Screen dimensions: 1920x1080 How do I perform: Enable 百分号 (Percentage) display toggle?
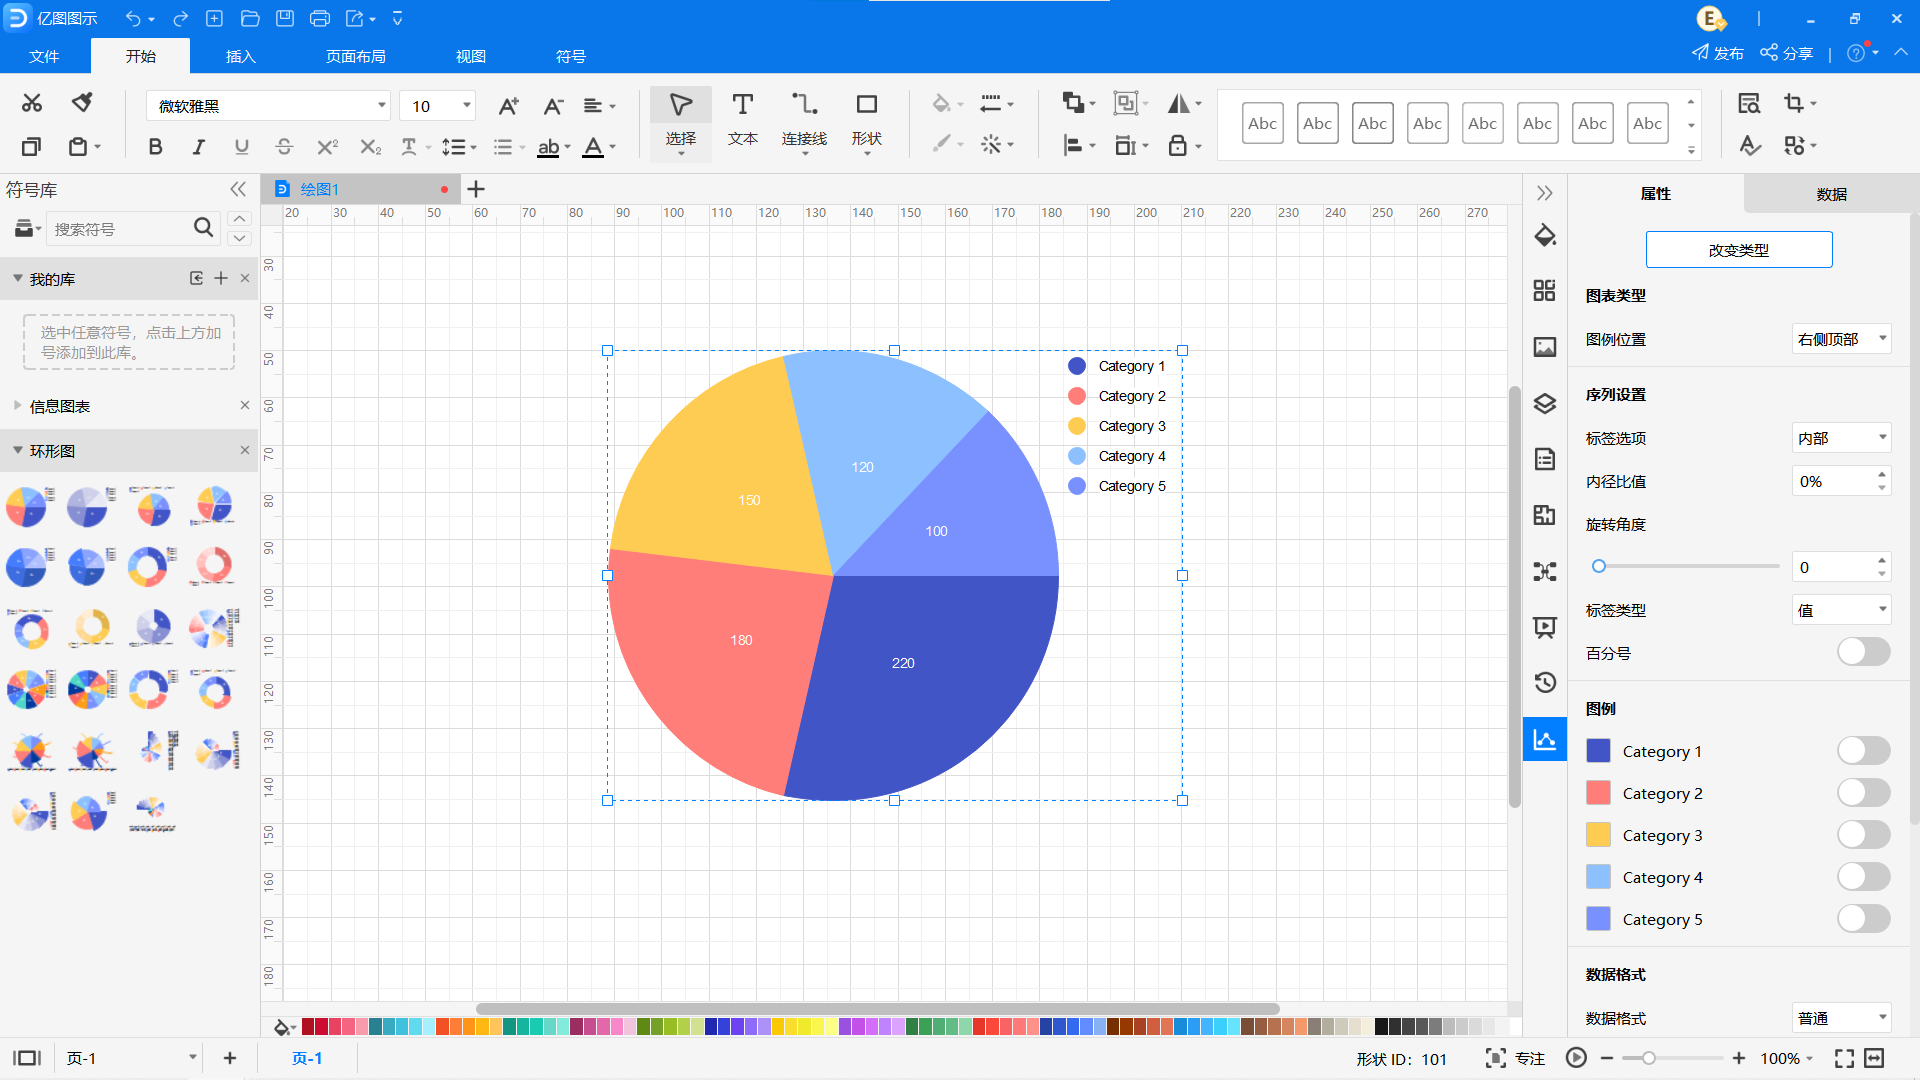pos(1866,651)
